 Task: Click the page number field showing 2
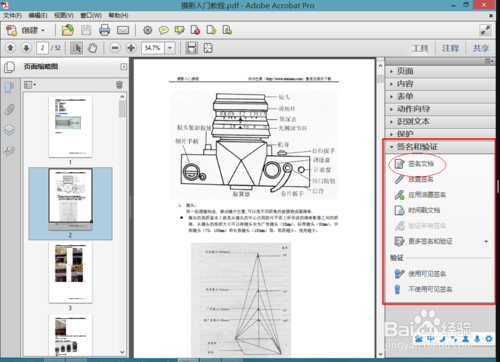(x=42, y=48)
